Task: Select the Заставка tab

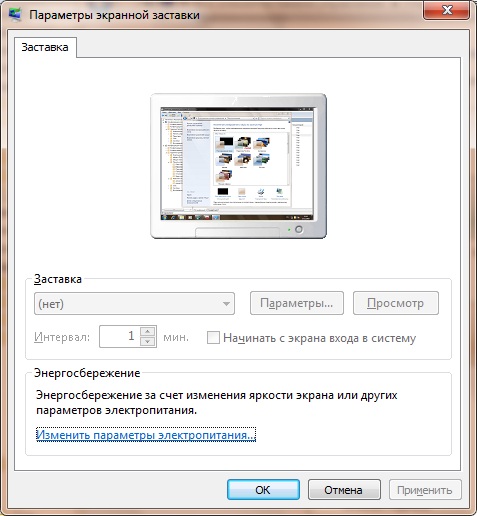Action: pos(45,47)
